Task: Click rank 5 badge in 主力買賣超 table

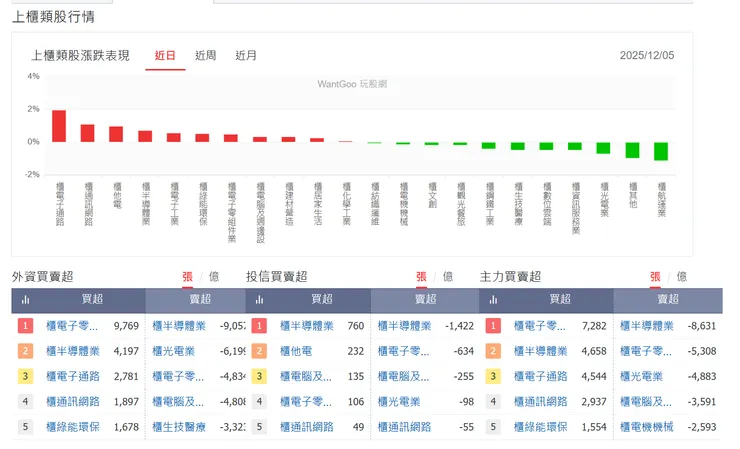Action: point(493,427)
